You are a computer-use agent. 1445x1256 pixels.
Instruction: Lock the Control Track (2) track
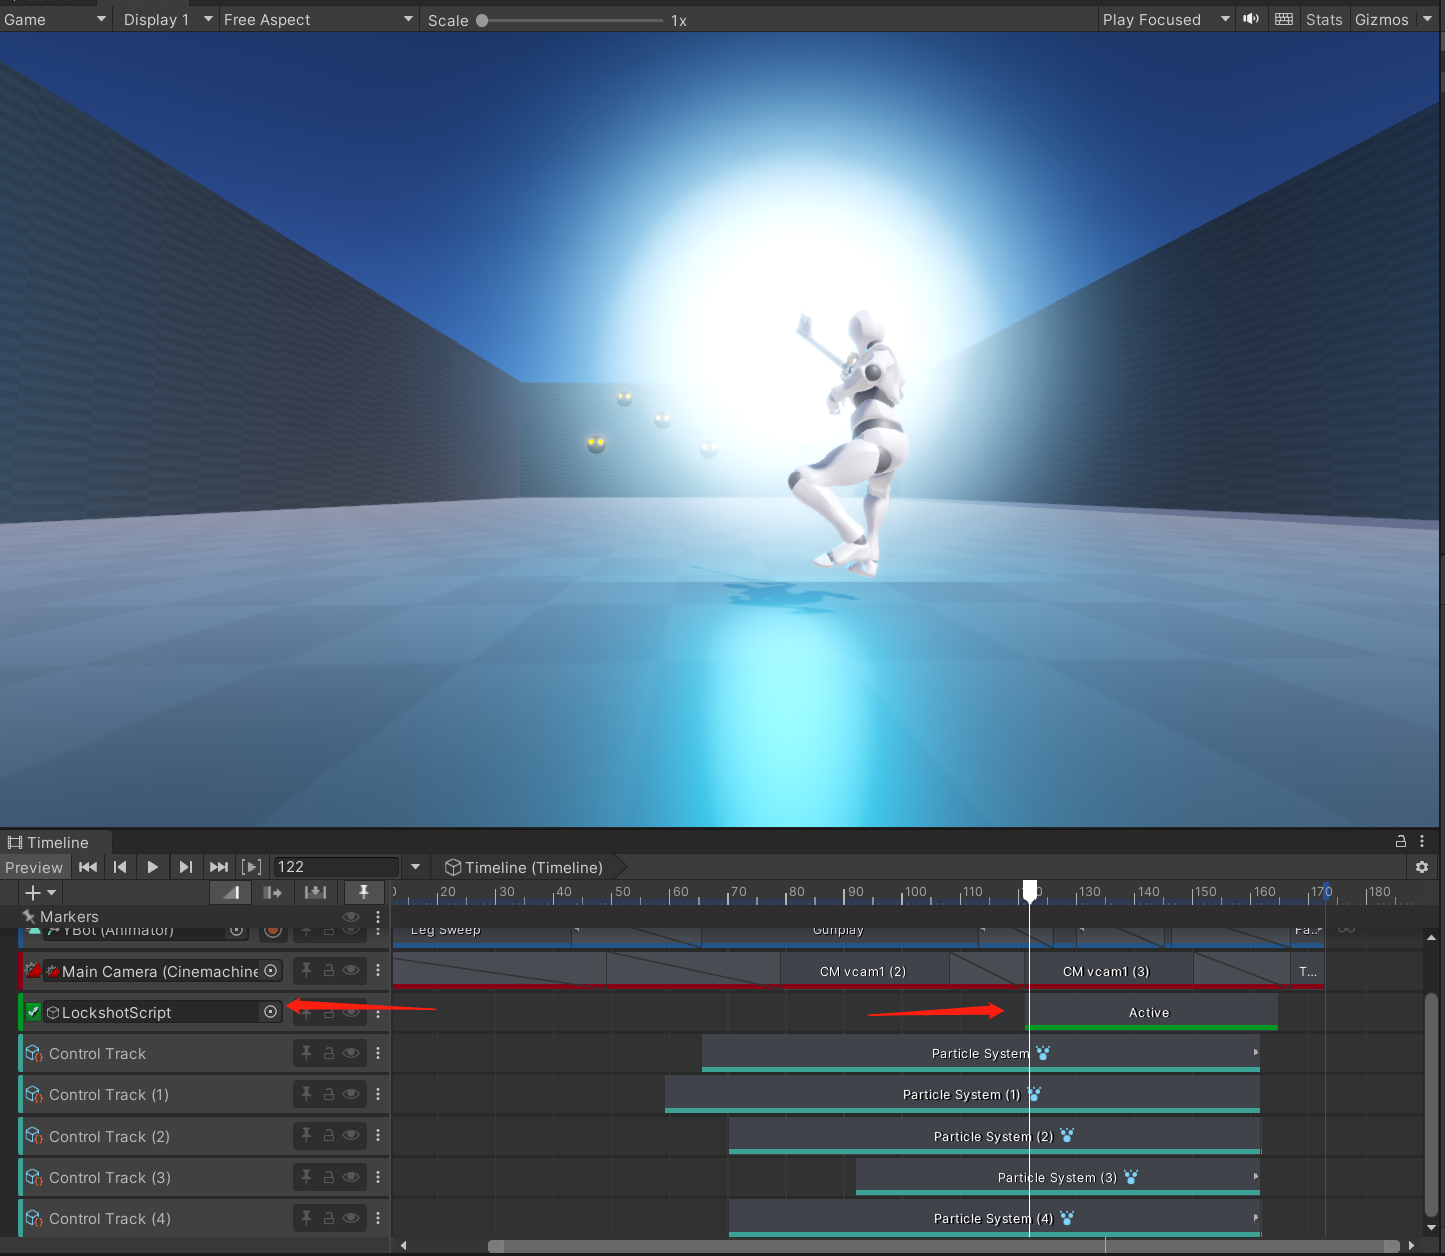328,1135
